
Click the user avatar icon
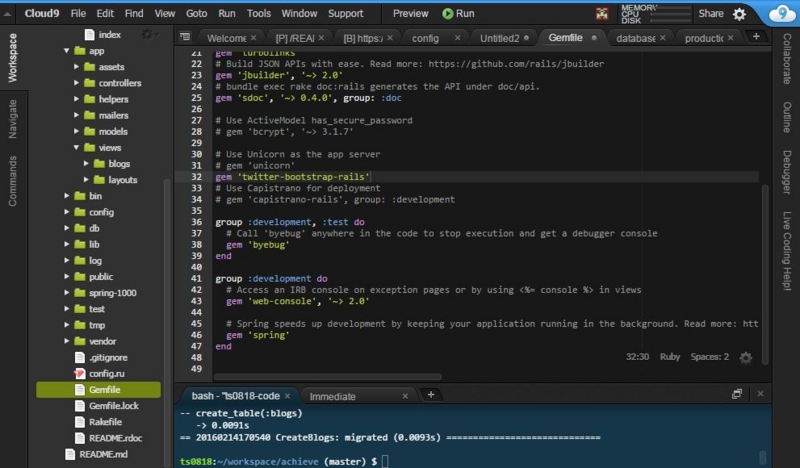coord(602,14)
